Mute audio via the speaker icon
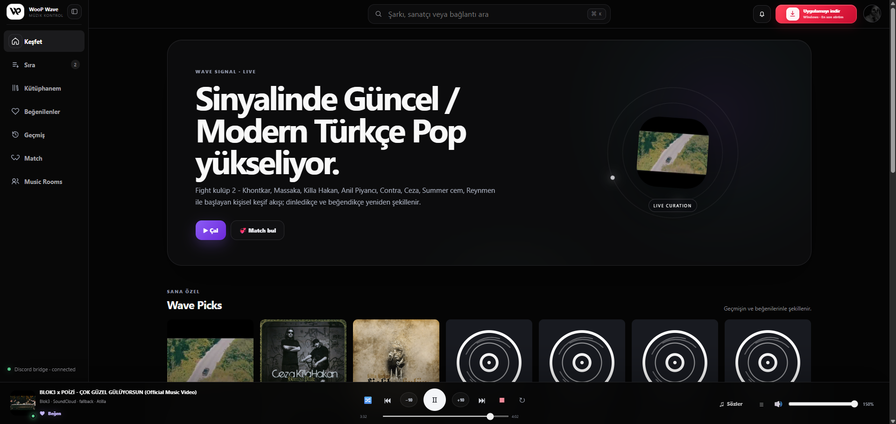Image resolution: width=896 pixels, height=424 pixels. [x=778, y=404]
